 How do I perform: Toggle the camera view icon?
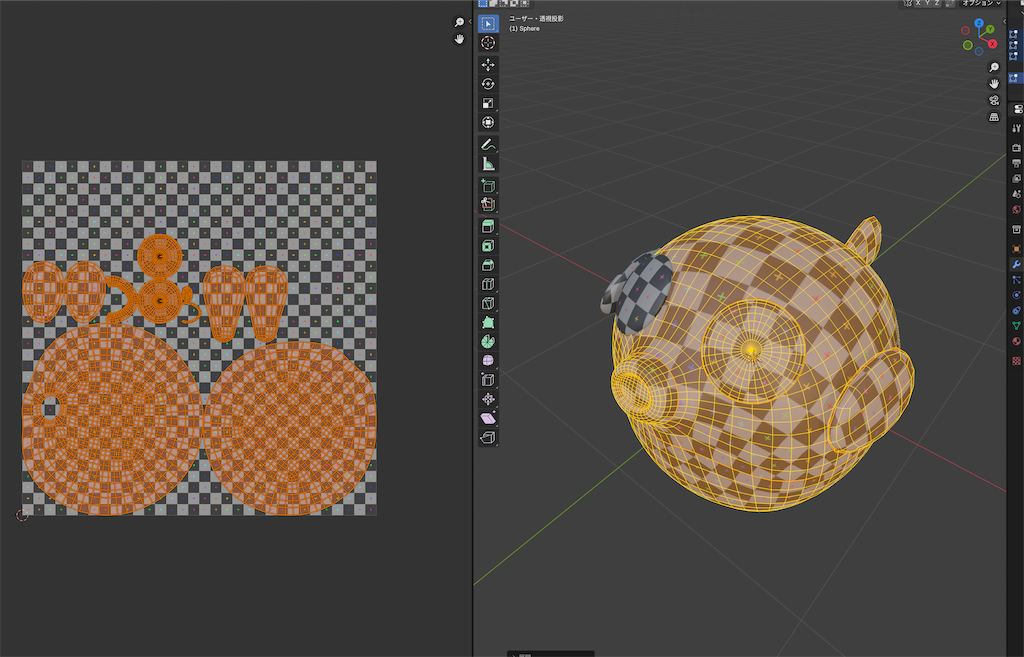[994, 101]
